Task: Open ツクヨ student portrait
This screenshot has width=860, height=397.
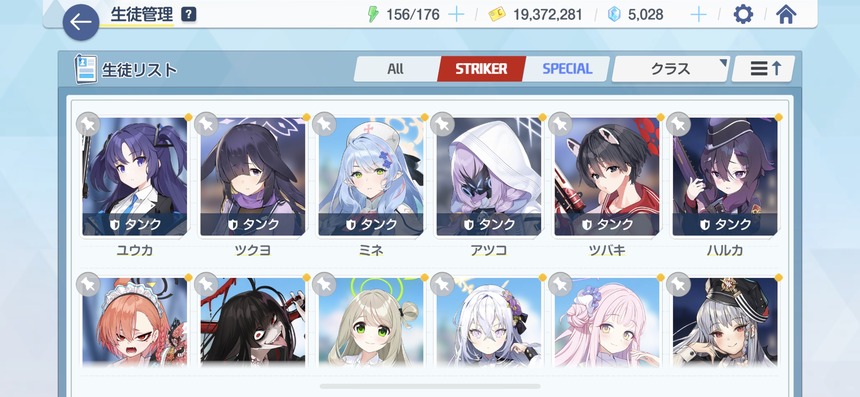Action: tap(252, 177)
